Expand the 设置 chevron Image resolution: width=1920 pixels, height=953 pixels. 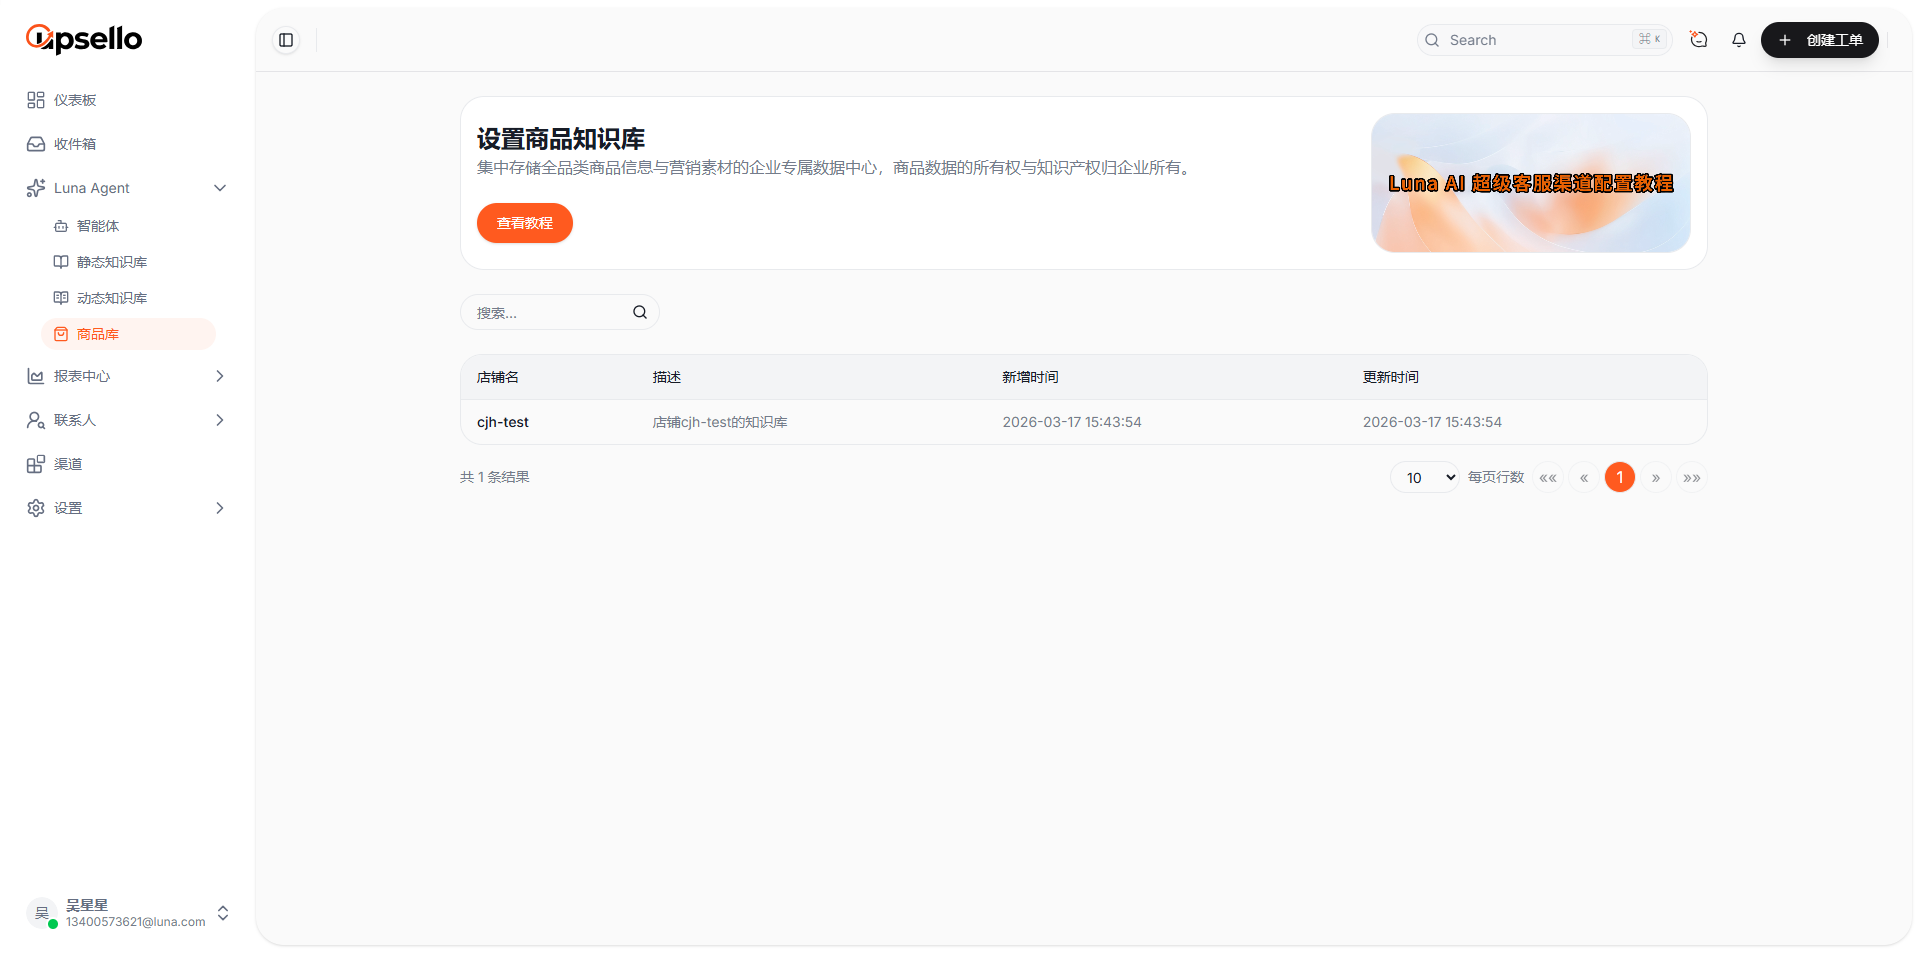point(220,508)
